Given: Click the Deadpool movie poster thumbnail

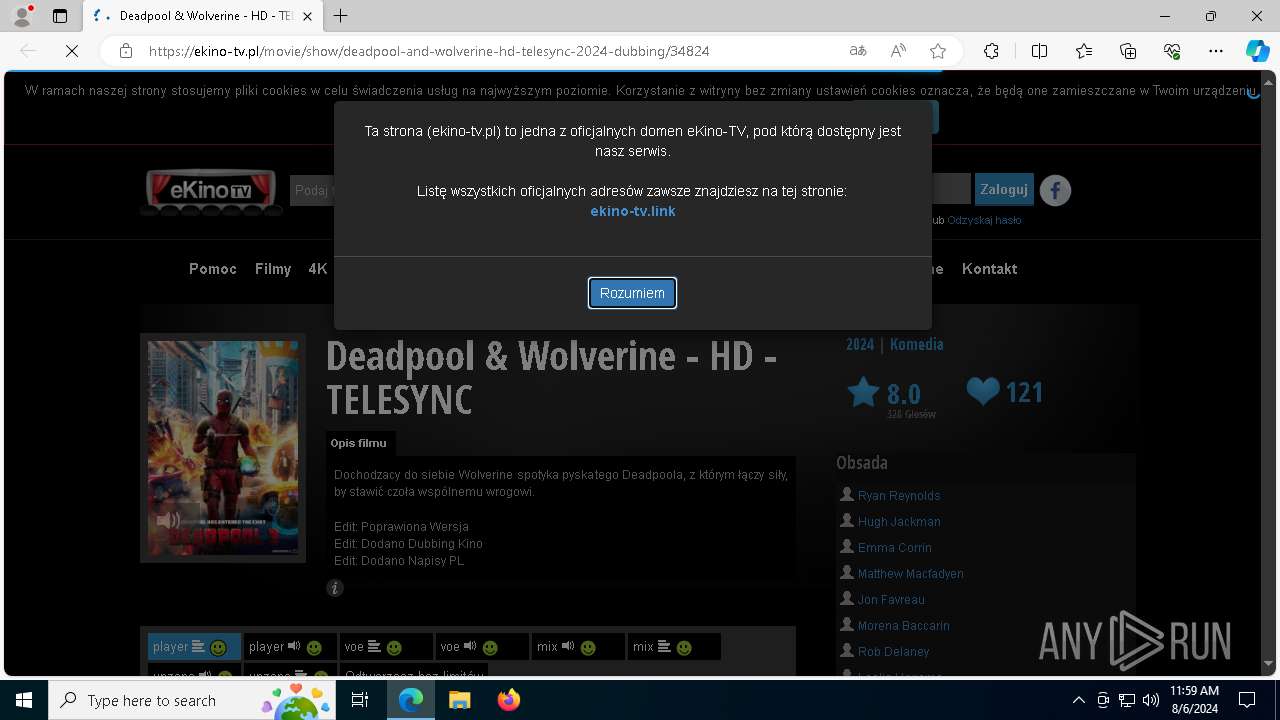Looking at the screenshot, I should (x=223, y=447).
